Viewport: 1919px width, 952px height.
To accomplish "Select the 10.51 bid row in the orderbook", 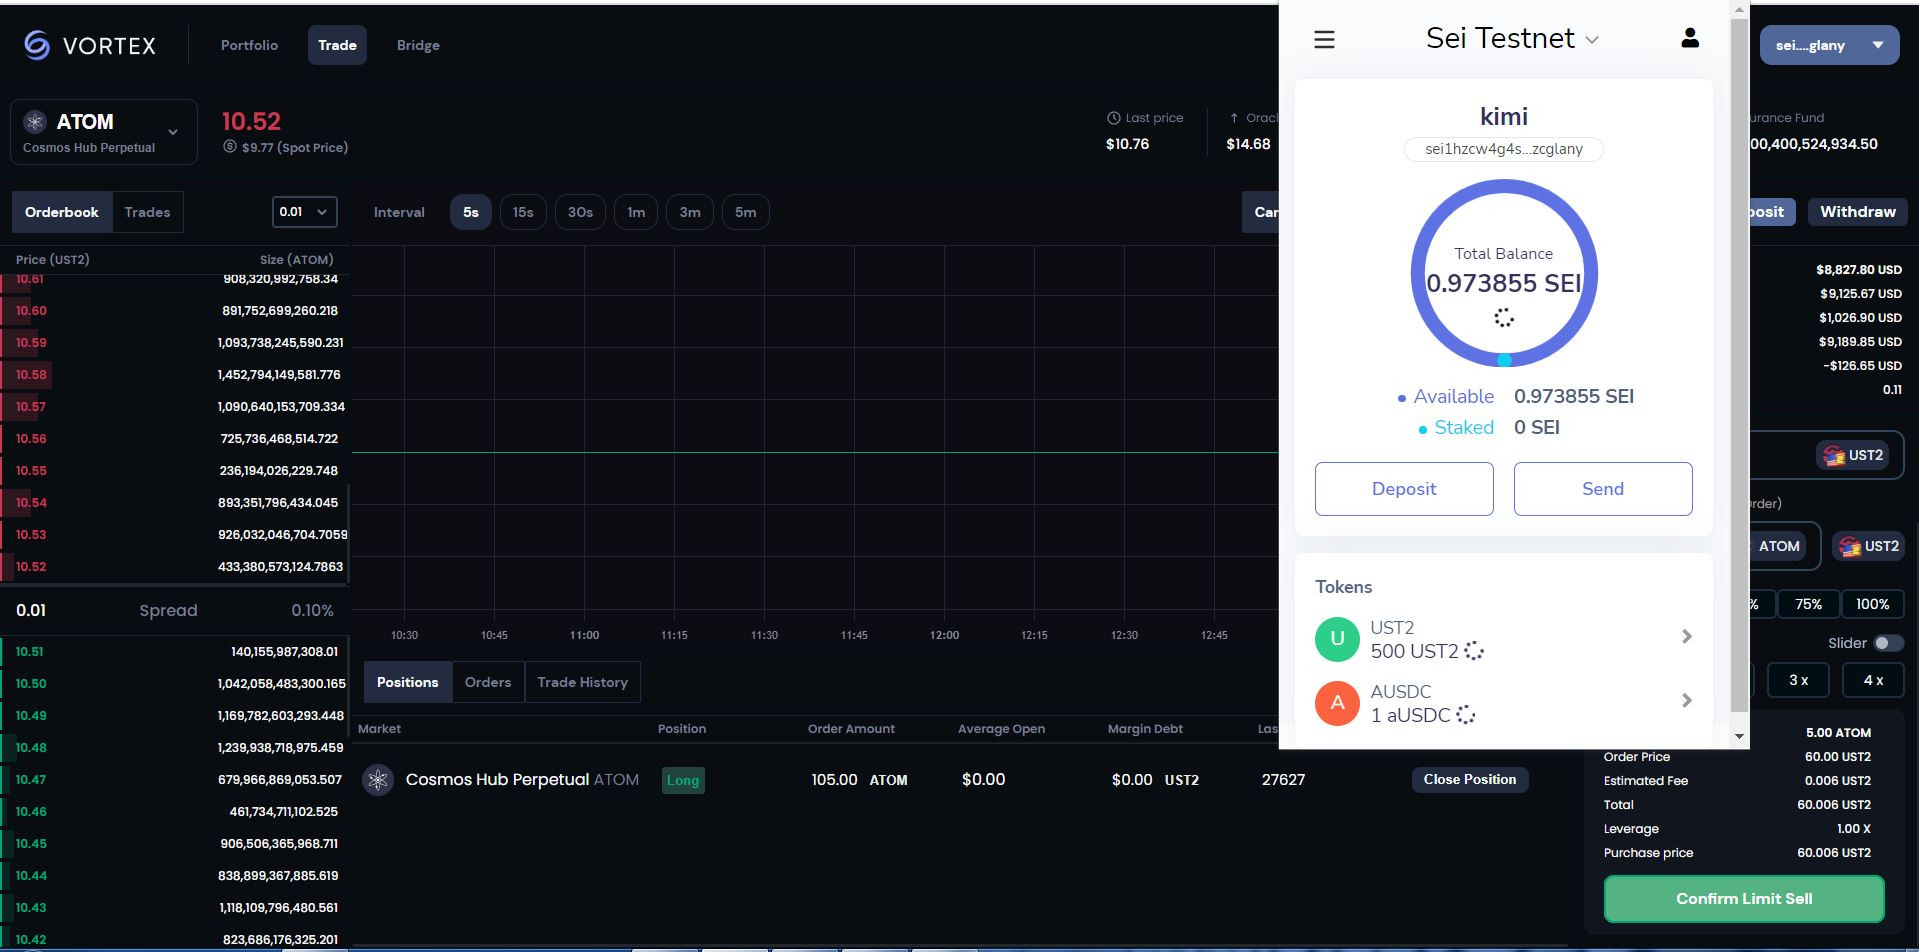I will (x=175, y=652).
